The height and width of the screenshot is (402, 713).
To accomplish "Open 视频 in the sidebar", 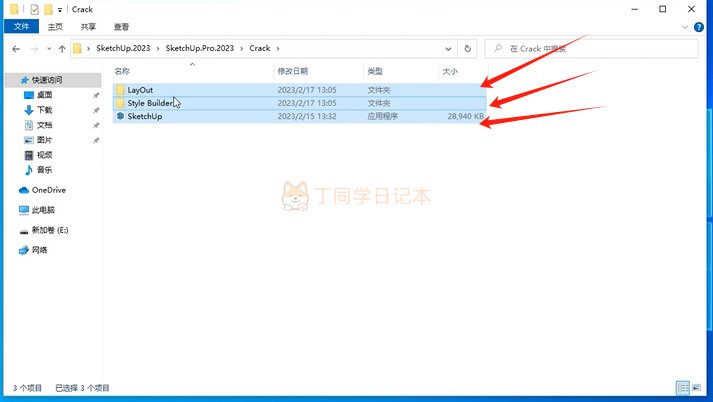I will (45, 155).
